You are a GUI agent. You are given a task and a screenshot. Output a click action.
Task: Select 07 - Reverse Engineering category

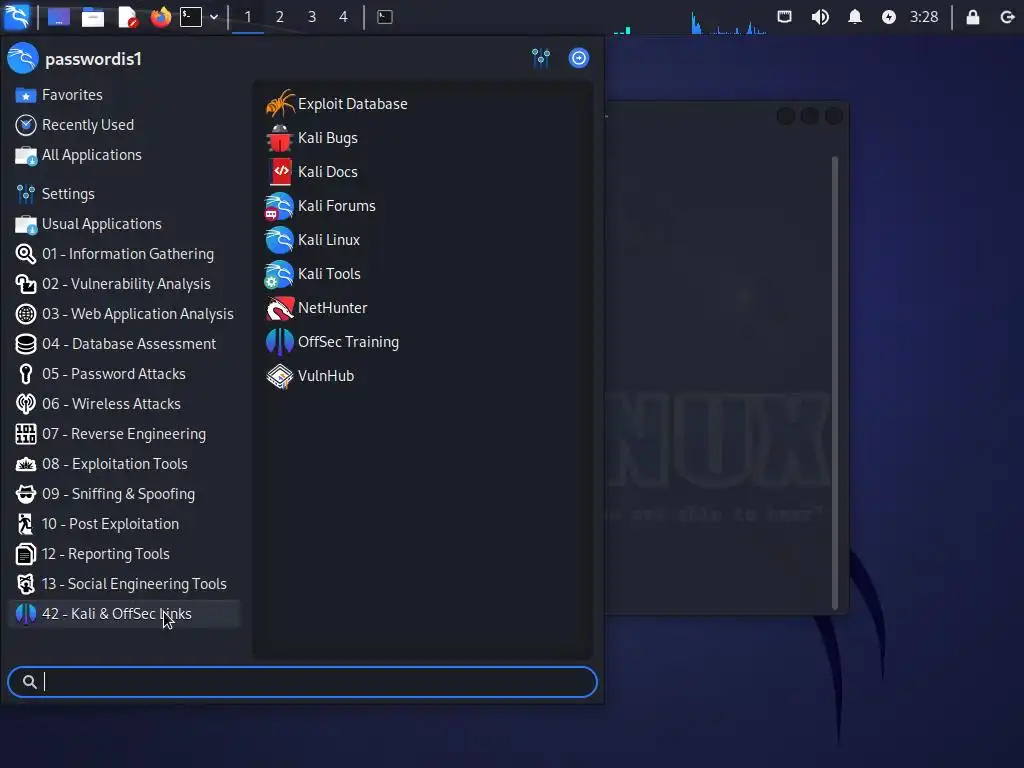(x=124, y=434)
